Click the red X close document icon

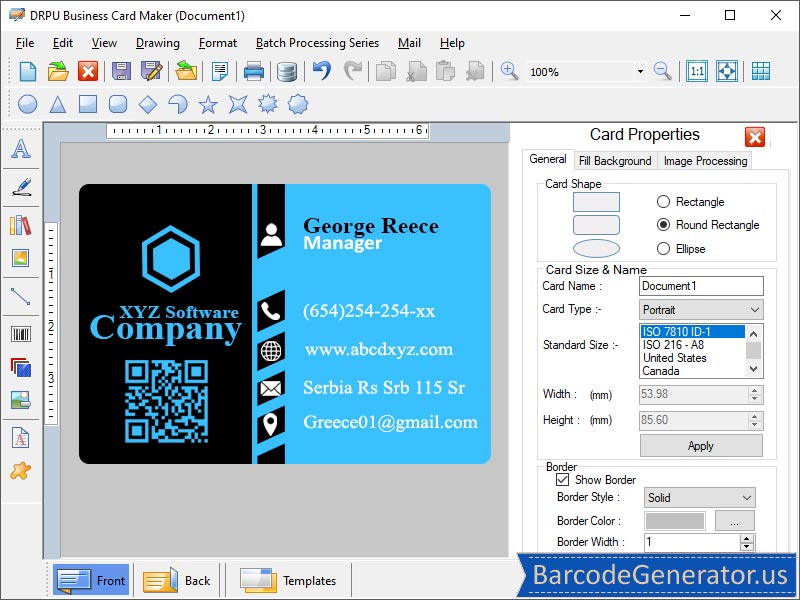point(88,71)
